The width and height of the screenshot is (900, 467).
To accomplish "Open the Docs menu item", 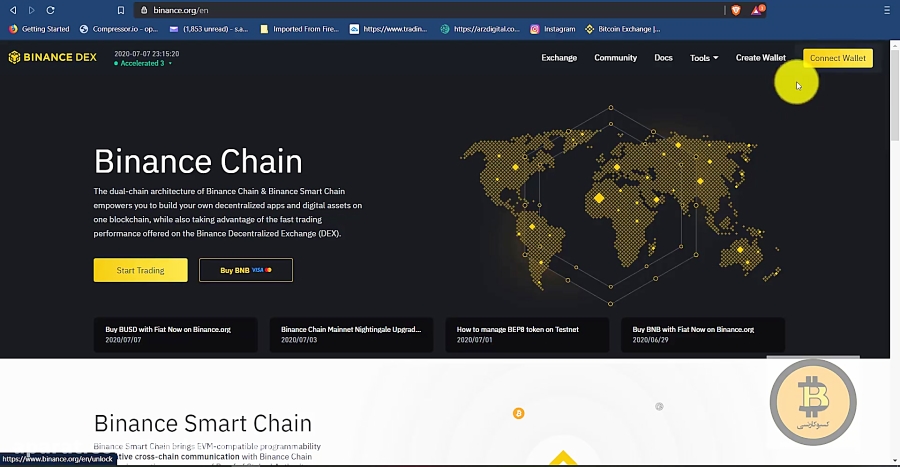I will 663,58.
